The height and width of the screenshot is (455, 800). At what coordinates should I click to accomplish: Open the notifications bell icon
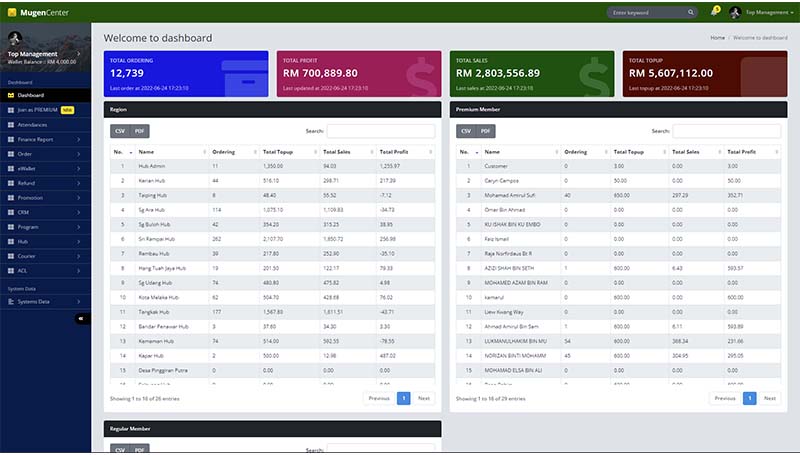click(x=715, y=12)
